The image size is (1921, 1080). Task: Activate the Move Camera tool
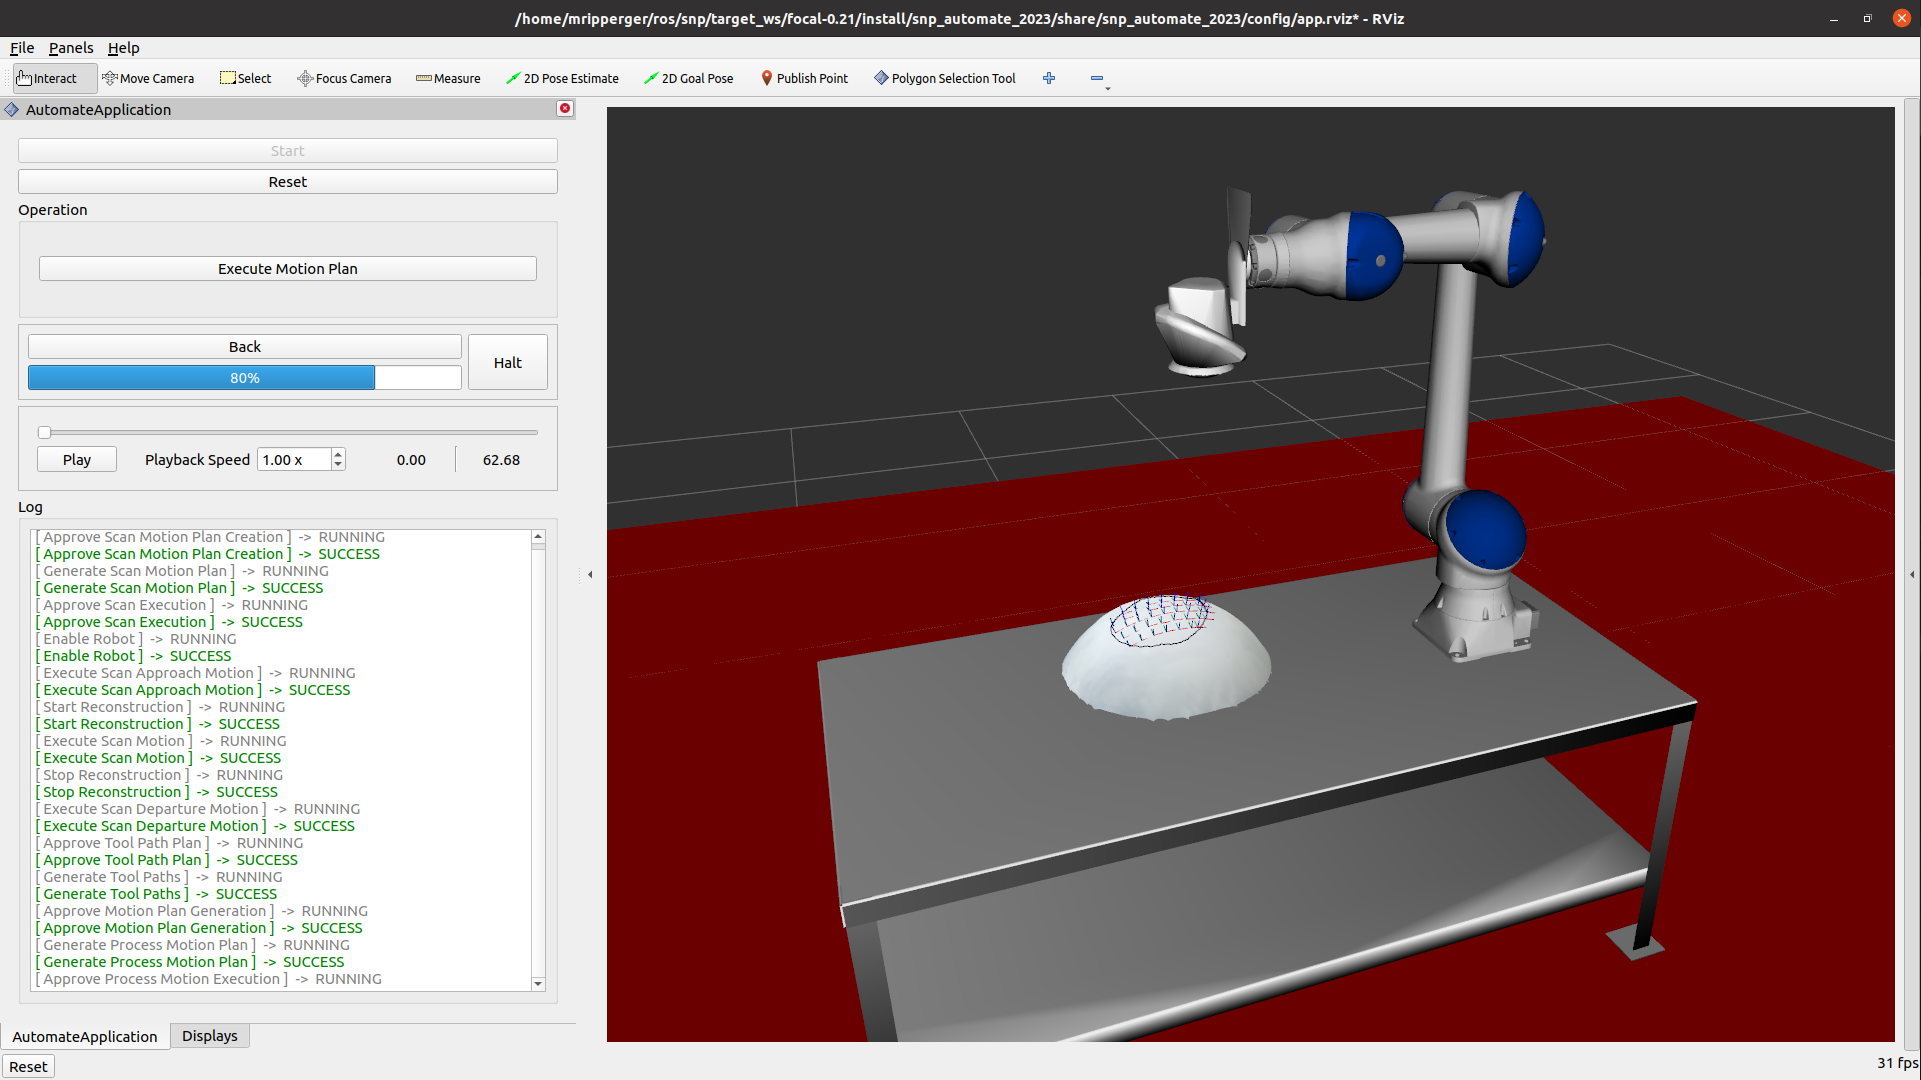(148, 78)
